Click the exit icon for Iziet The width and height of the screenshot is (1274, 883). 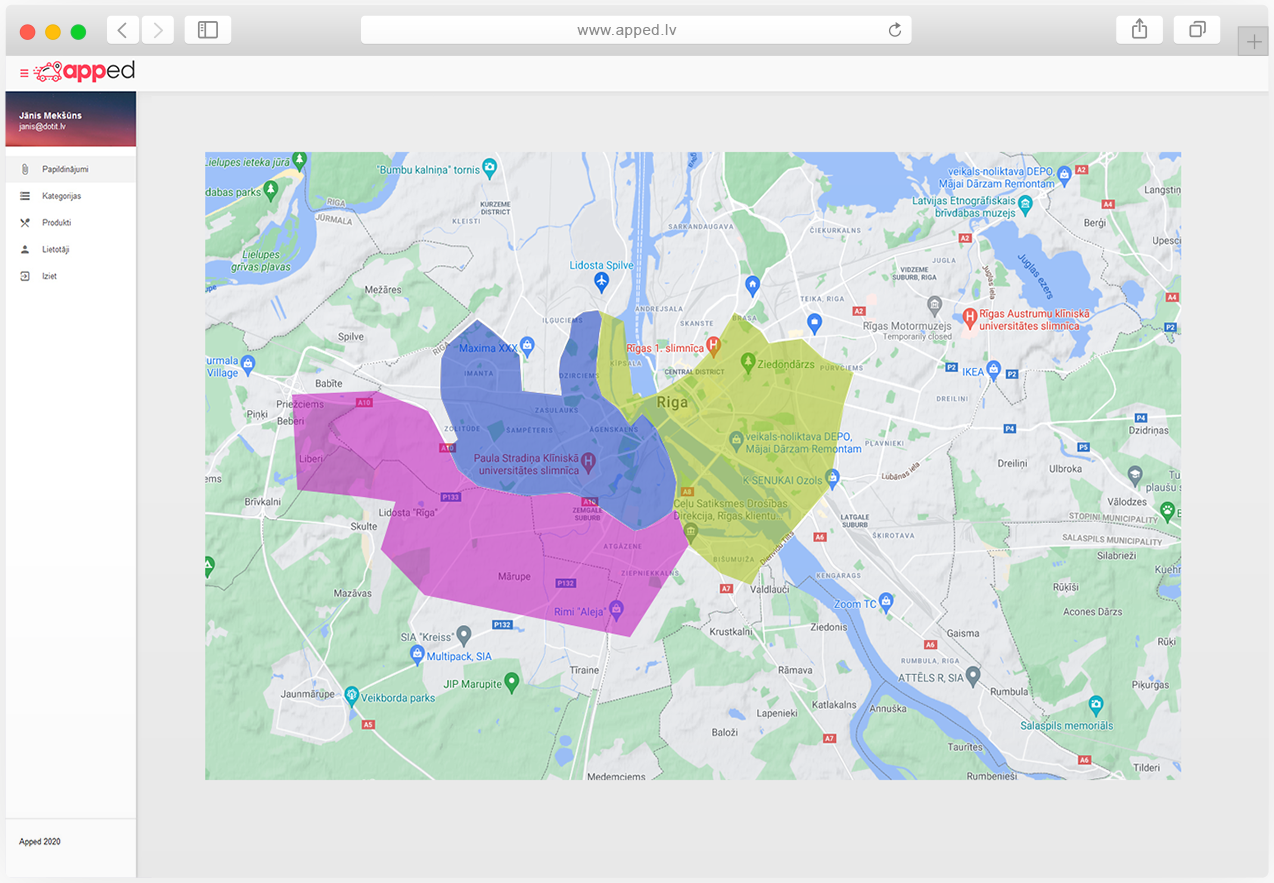(25, 276)
